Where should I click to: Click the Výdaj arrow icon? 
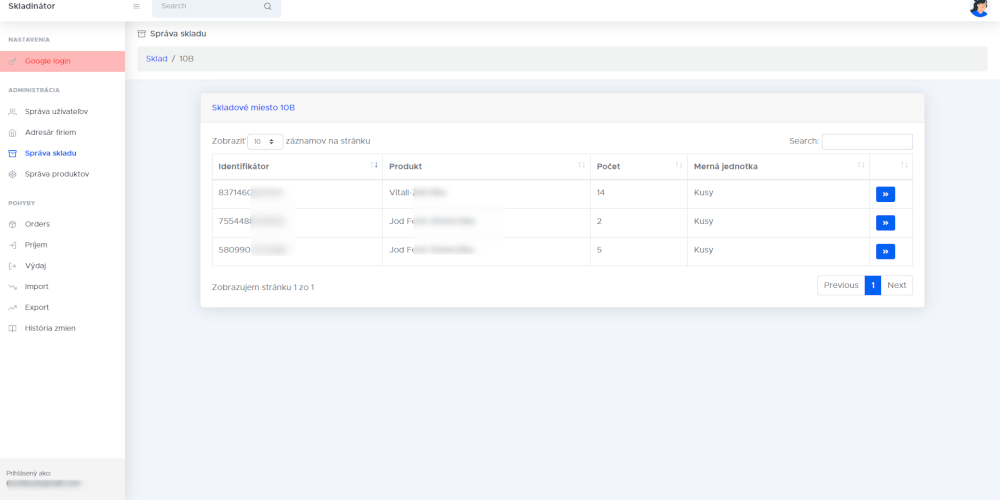click(x=12, y=266)
